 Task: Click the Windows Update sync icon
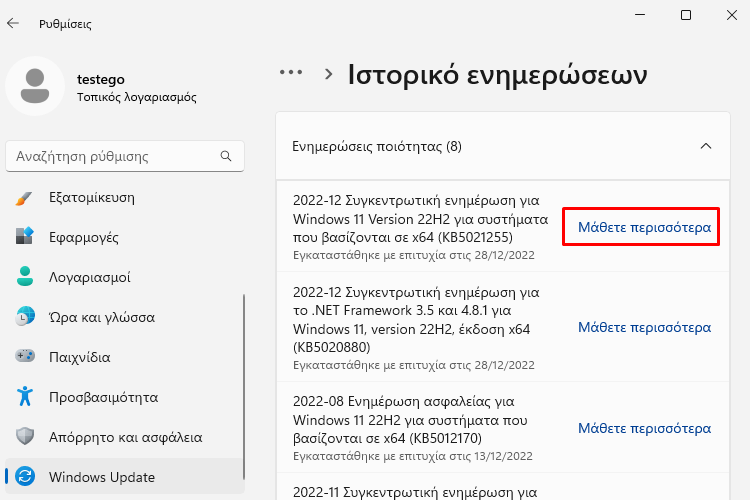coord(25,477)
